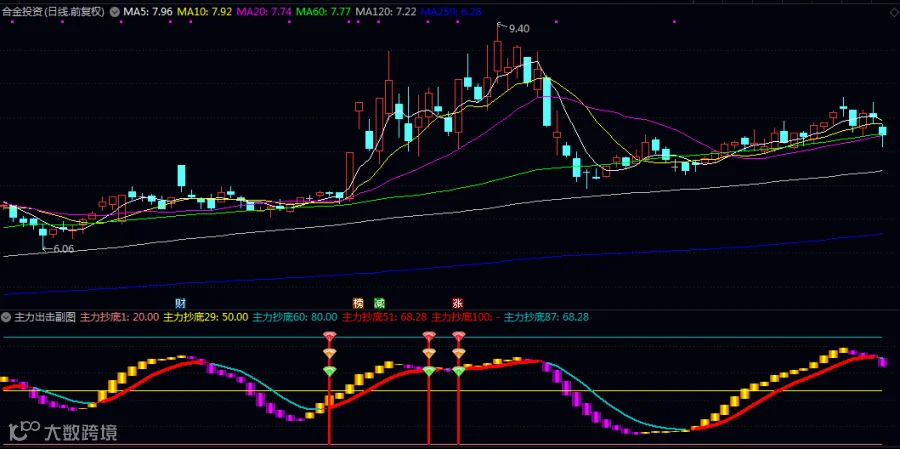Click the red 涨 limit-up marker
The width and height of the screenshot is (900, 449).
[457, 303]
